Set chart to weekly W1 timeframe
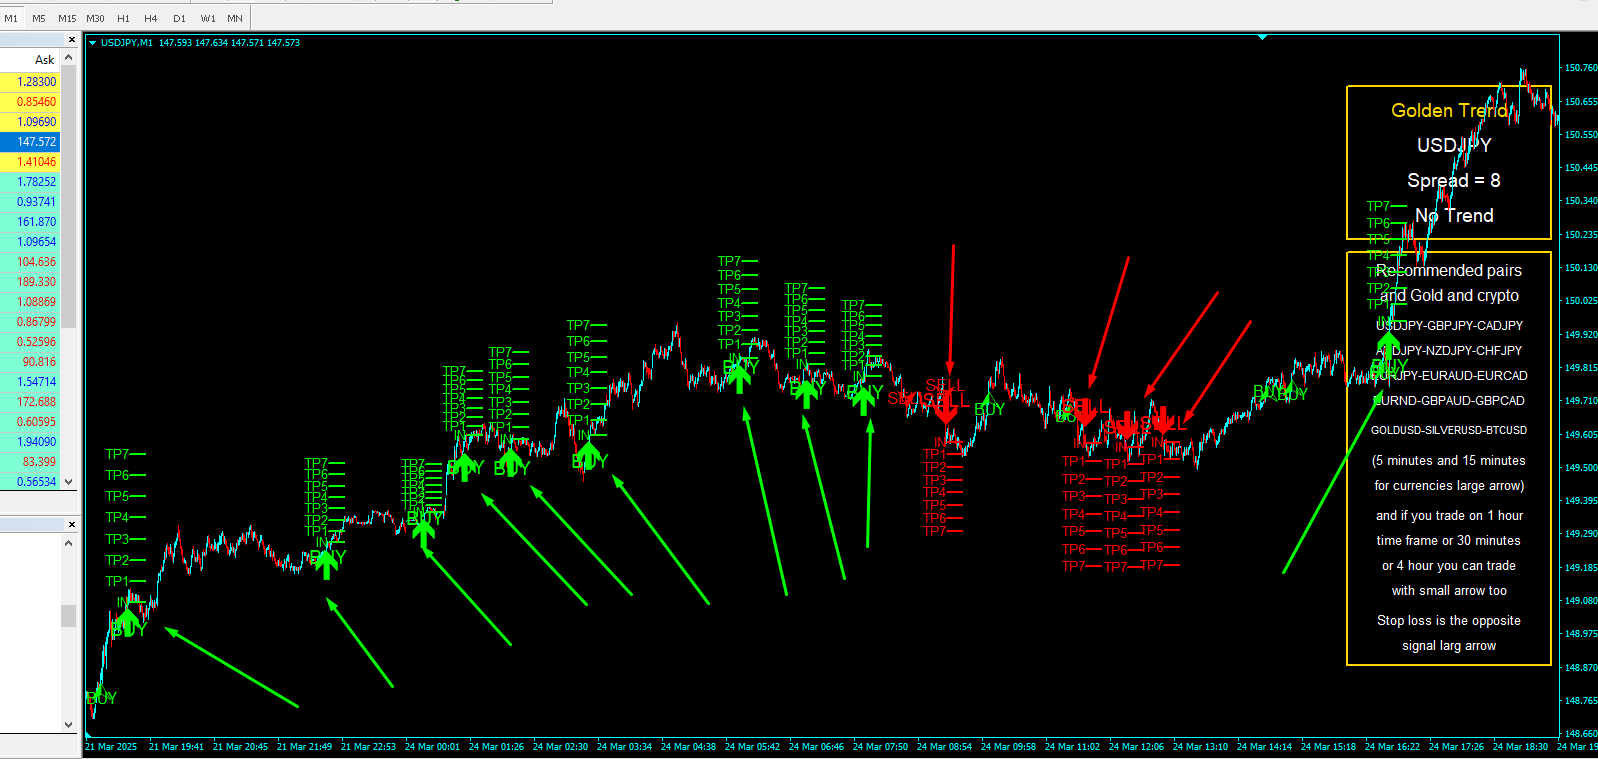This screenshot has width=1598, height=759. (207, 18)
